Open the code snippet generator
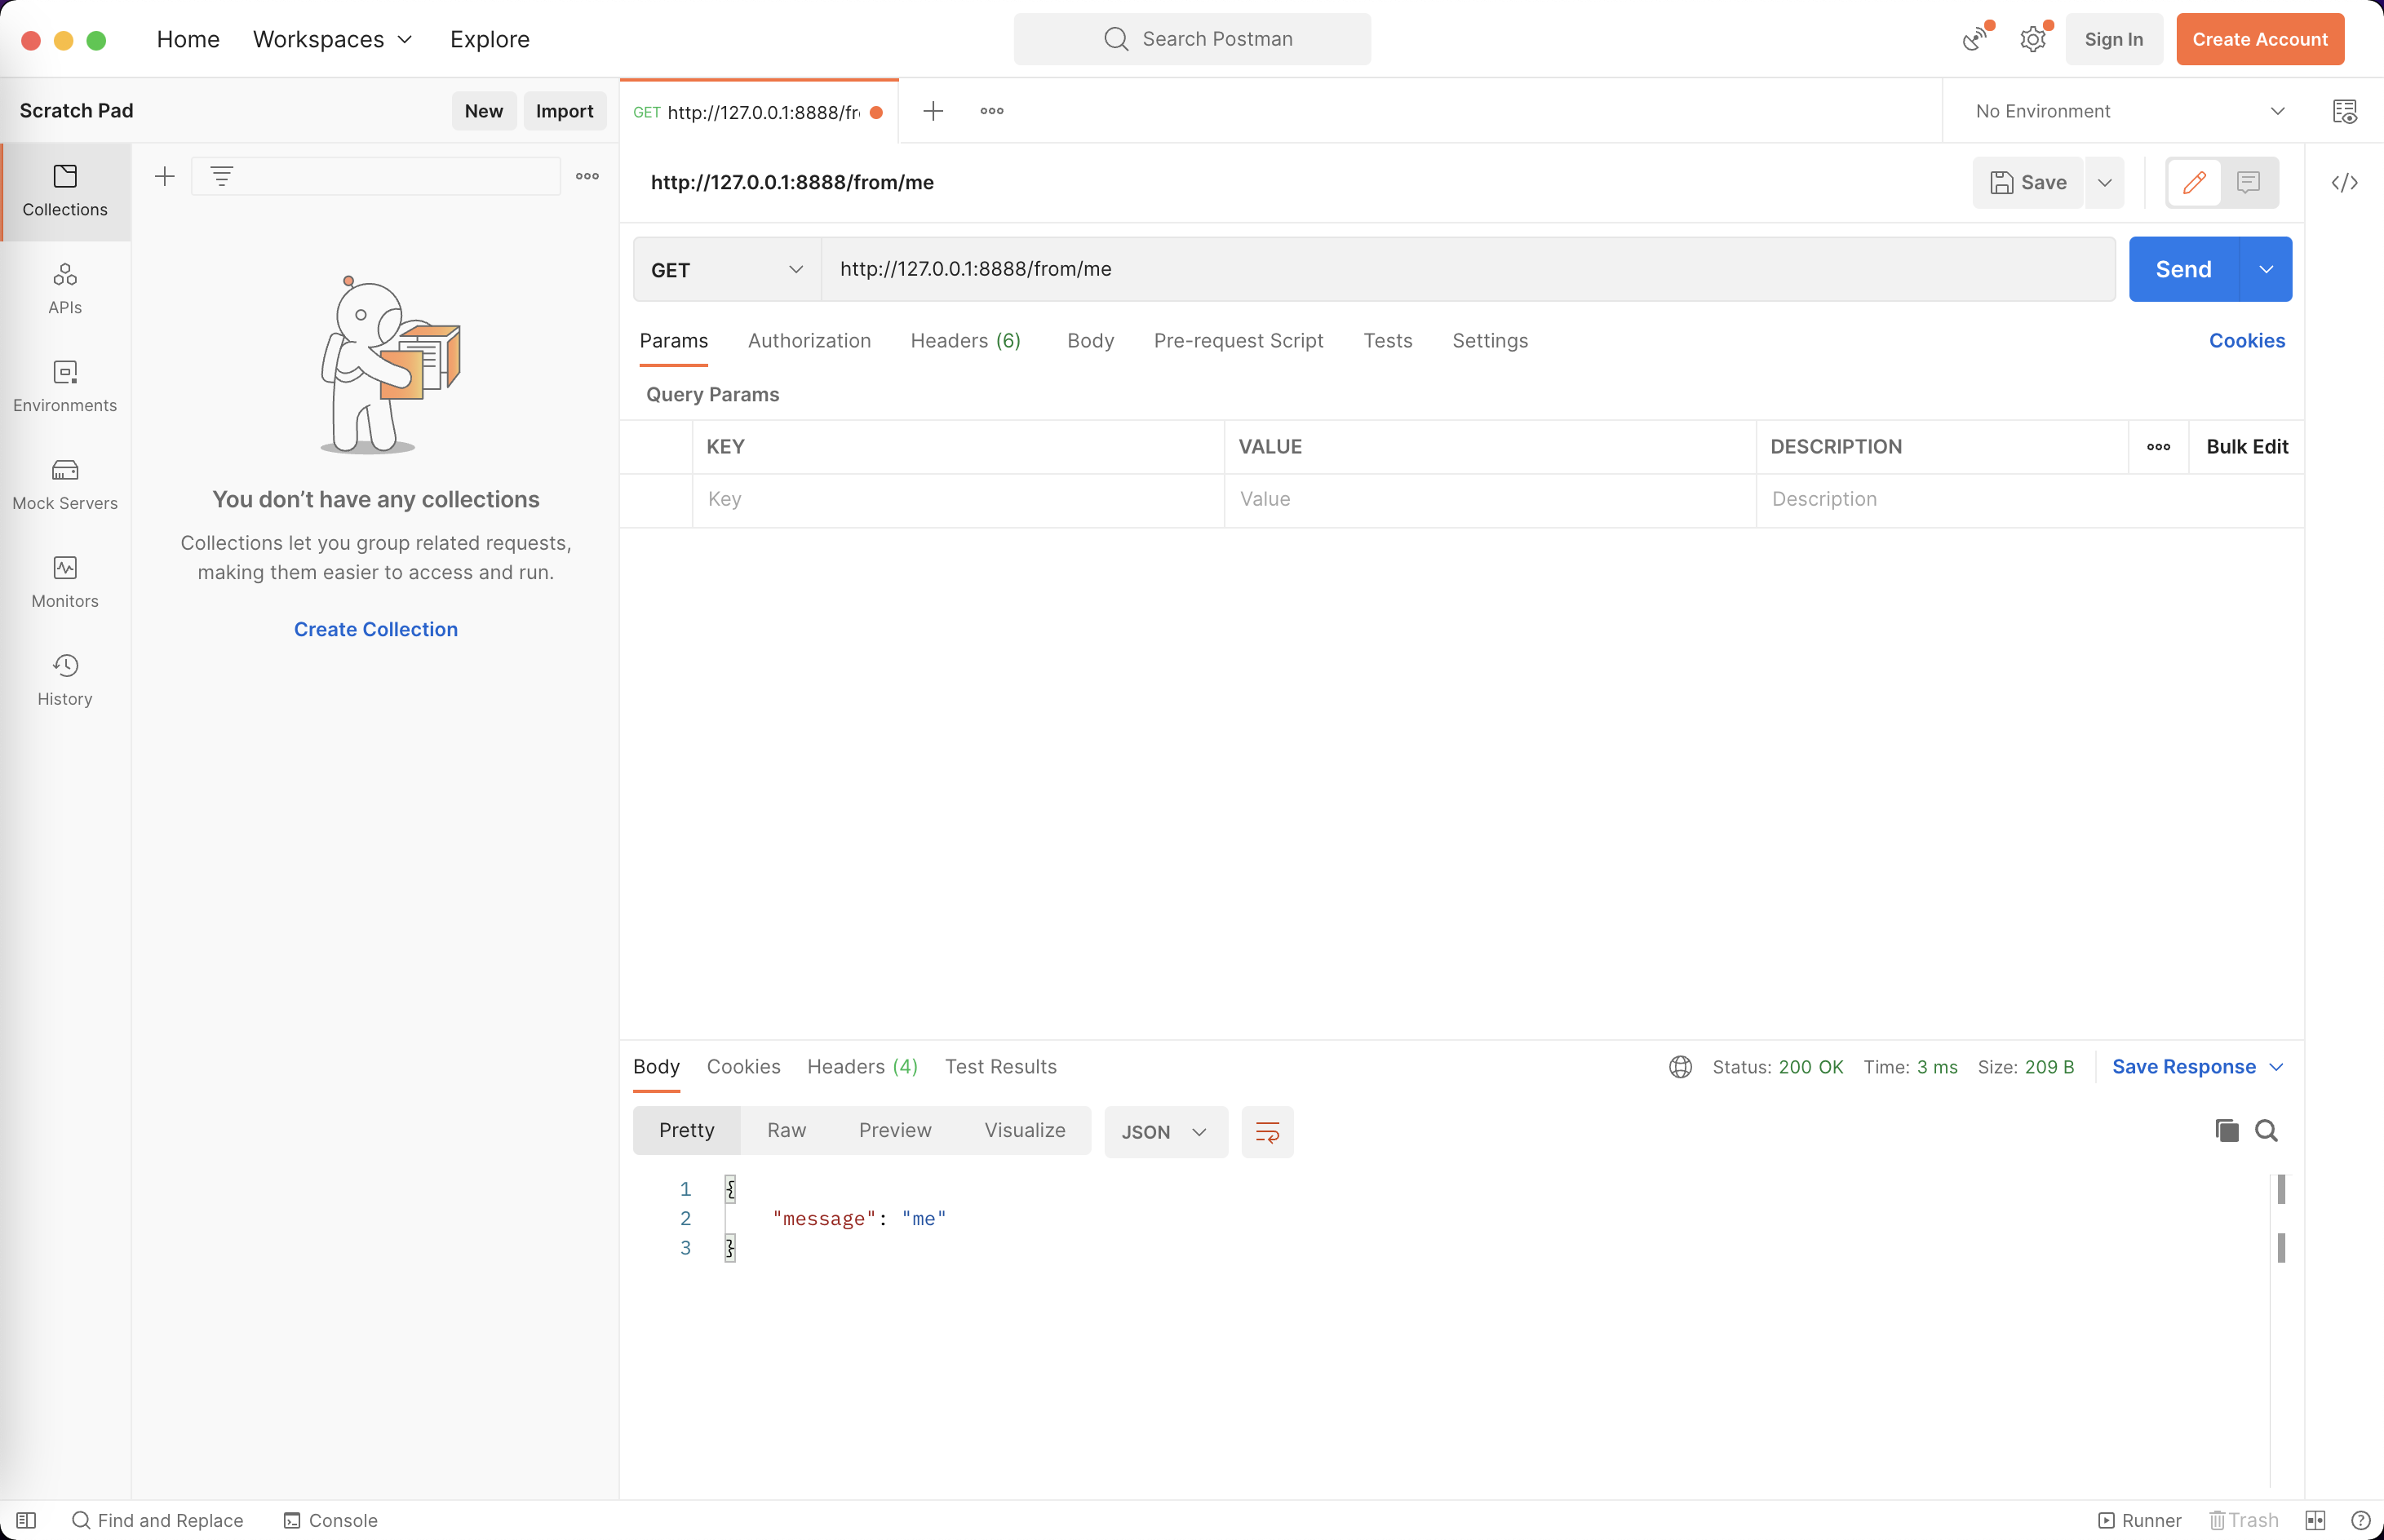2384x1540 pixels. pyautogui.click(x=2345, y=182)
